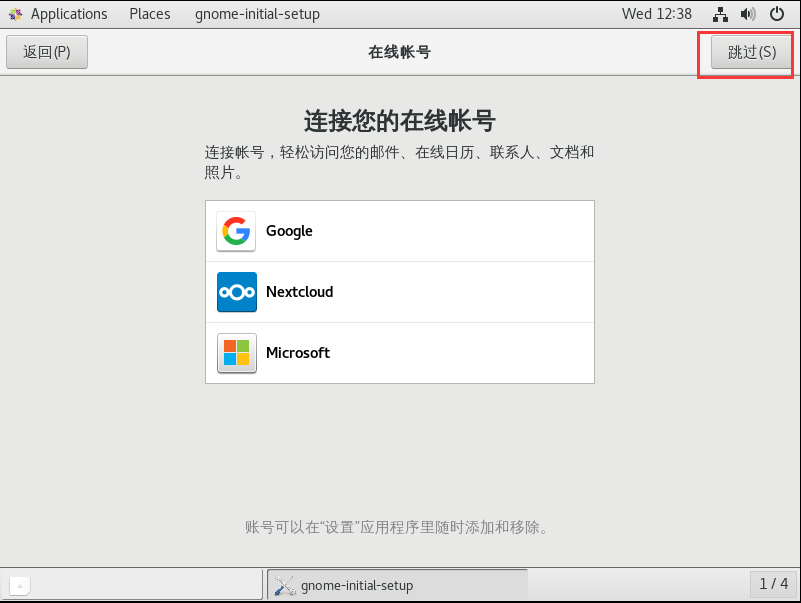Select the Nextcloud account provider icon
Viewport: 801px width, 603px height.
236,292
